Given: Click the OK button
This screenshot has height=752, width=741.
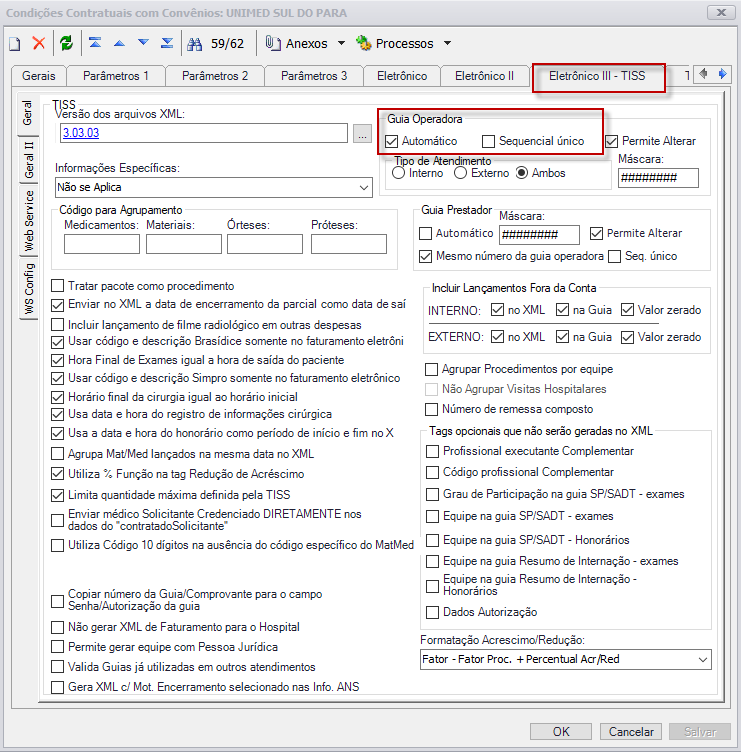Looking at the screenshot, I should click(561, 732).
